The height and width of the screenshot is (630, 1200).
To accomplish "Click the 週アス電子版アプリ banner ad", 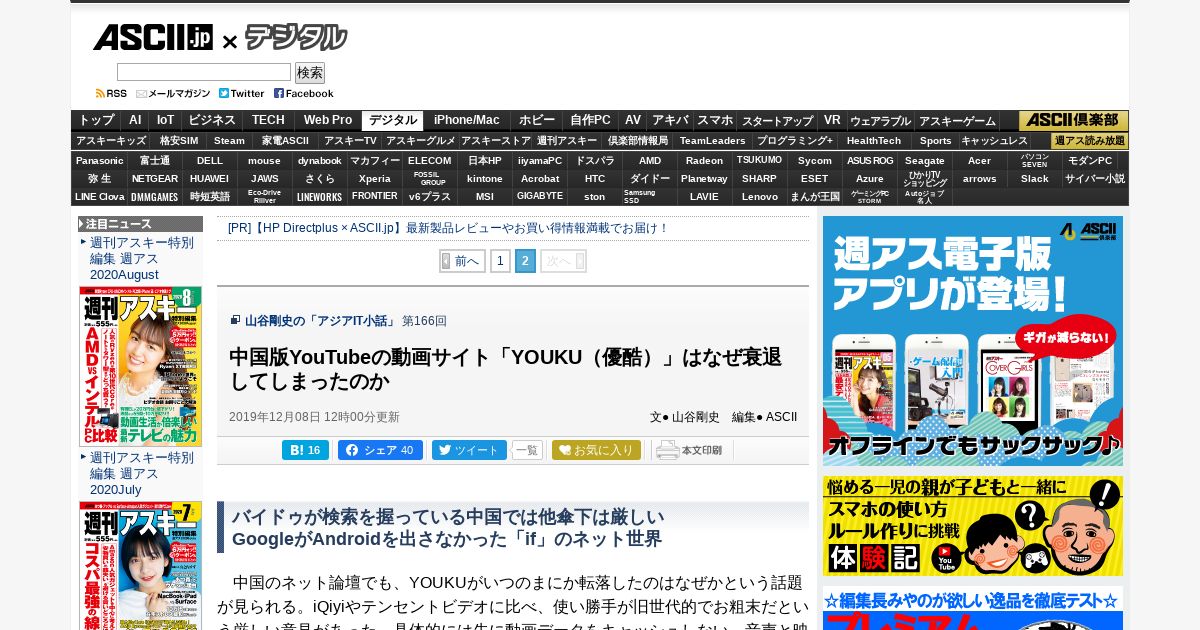I will 973,341.
